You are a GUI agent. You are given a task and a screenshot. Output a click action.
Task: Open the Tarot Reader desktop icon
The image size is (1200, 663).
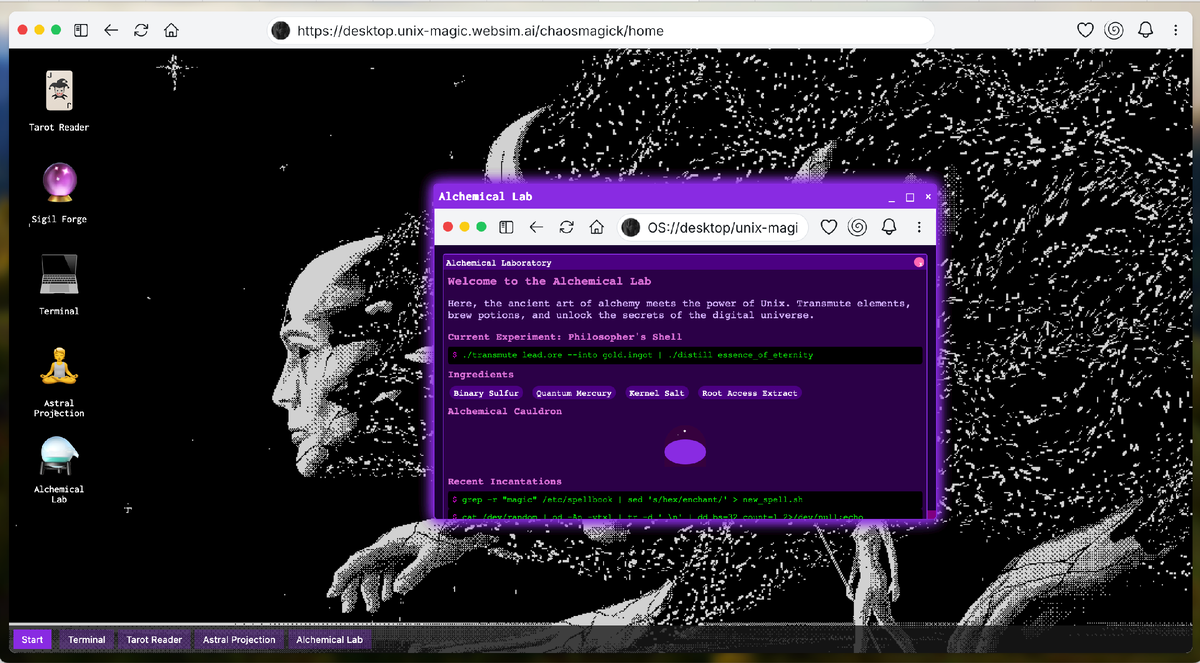click(59, 100)
